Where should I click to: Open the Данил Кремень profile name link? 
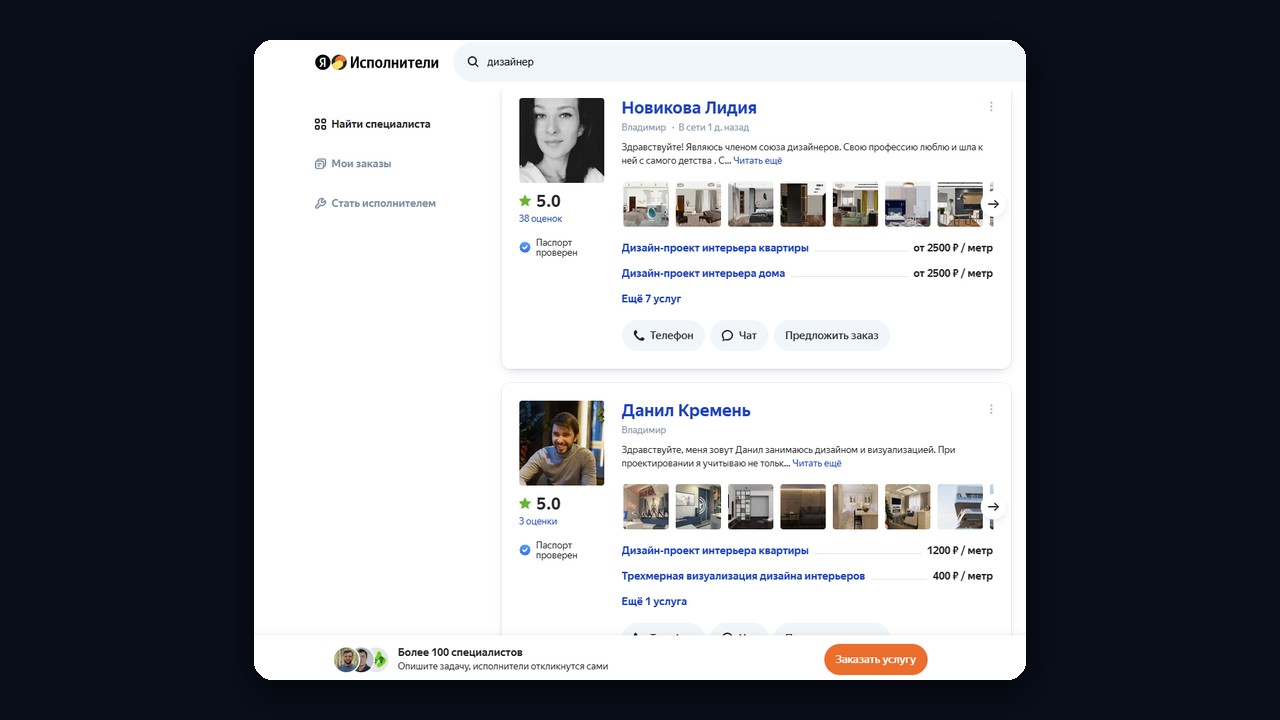point(686,411)
